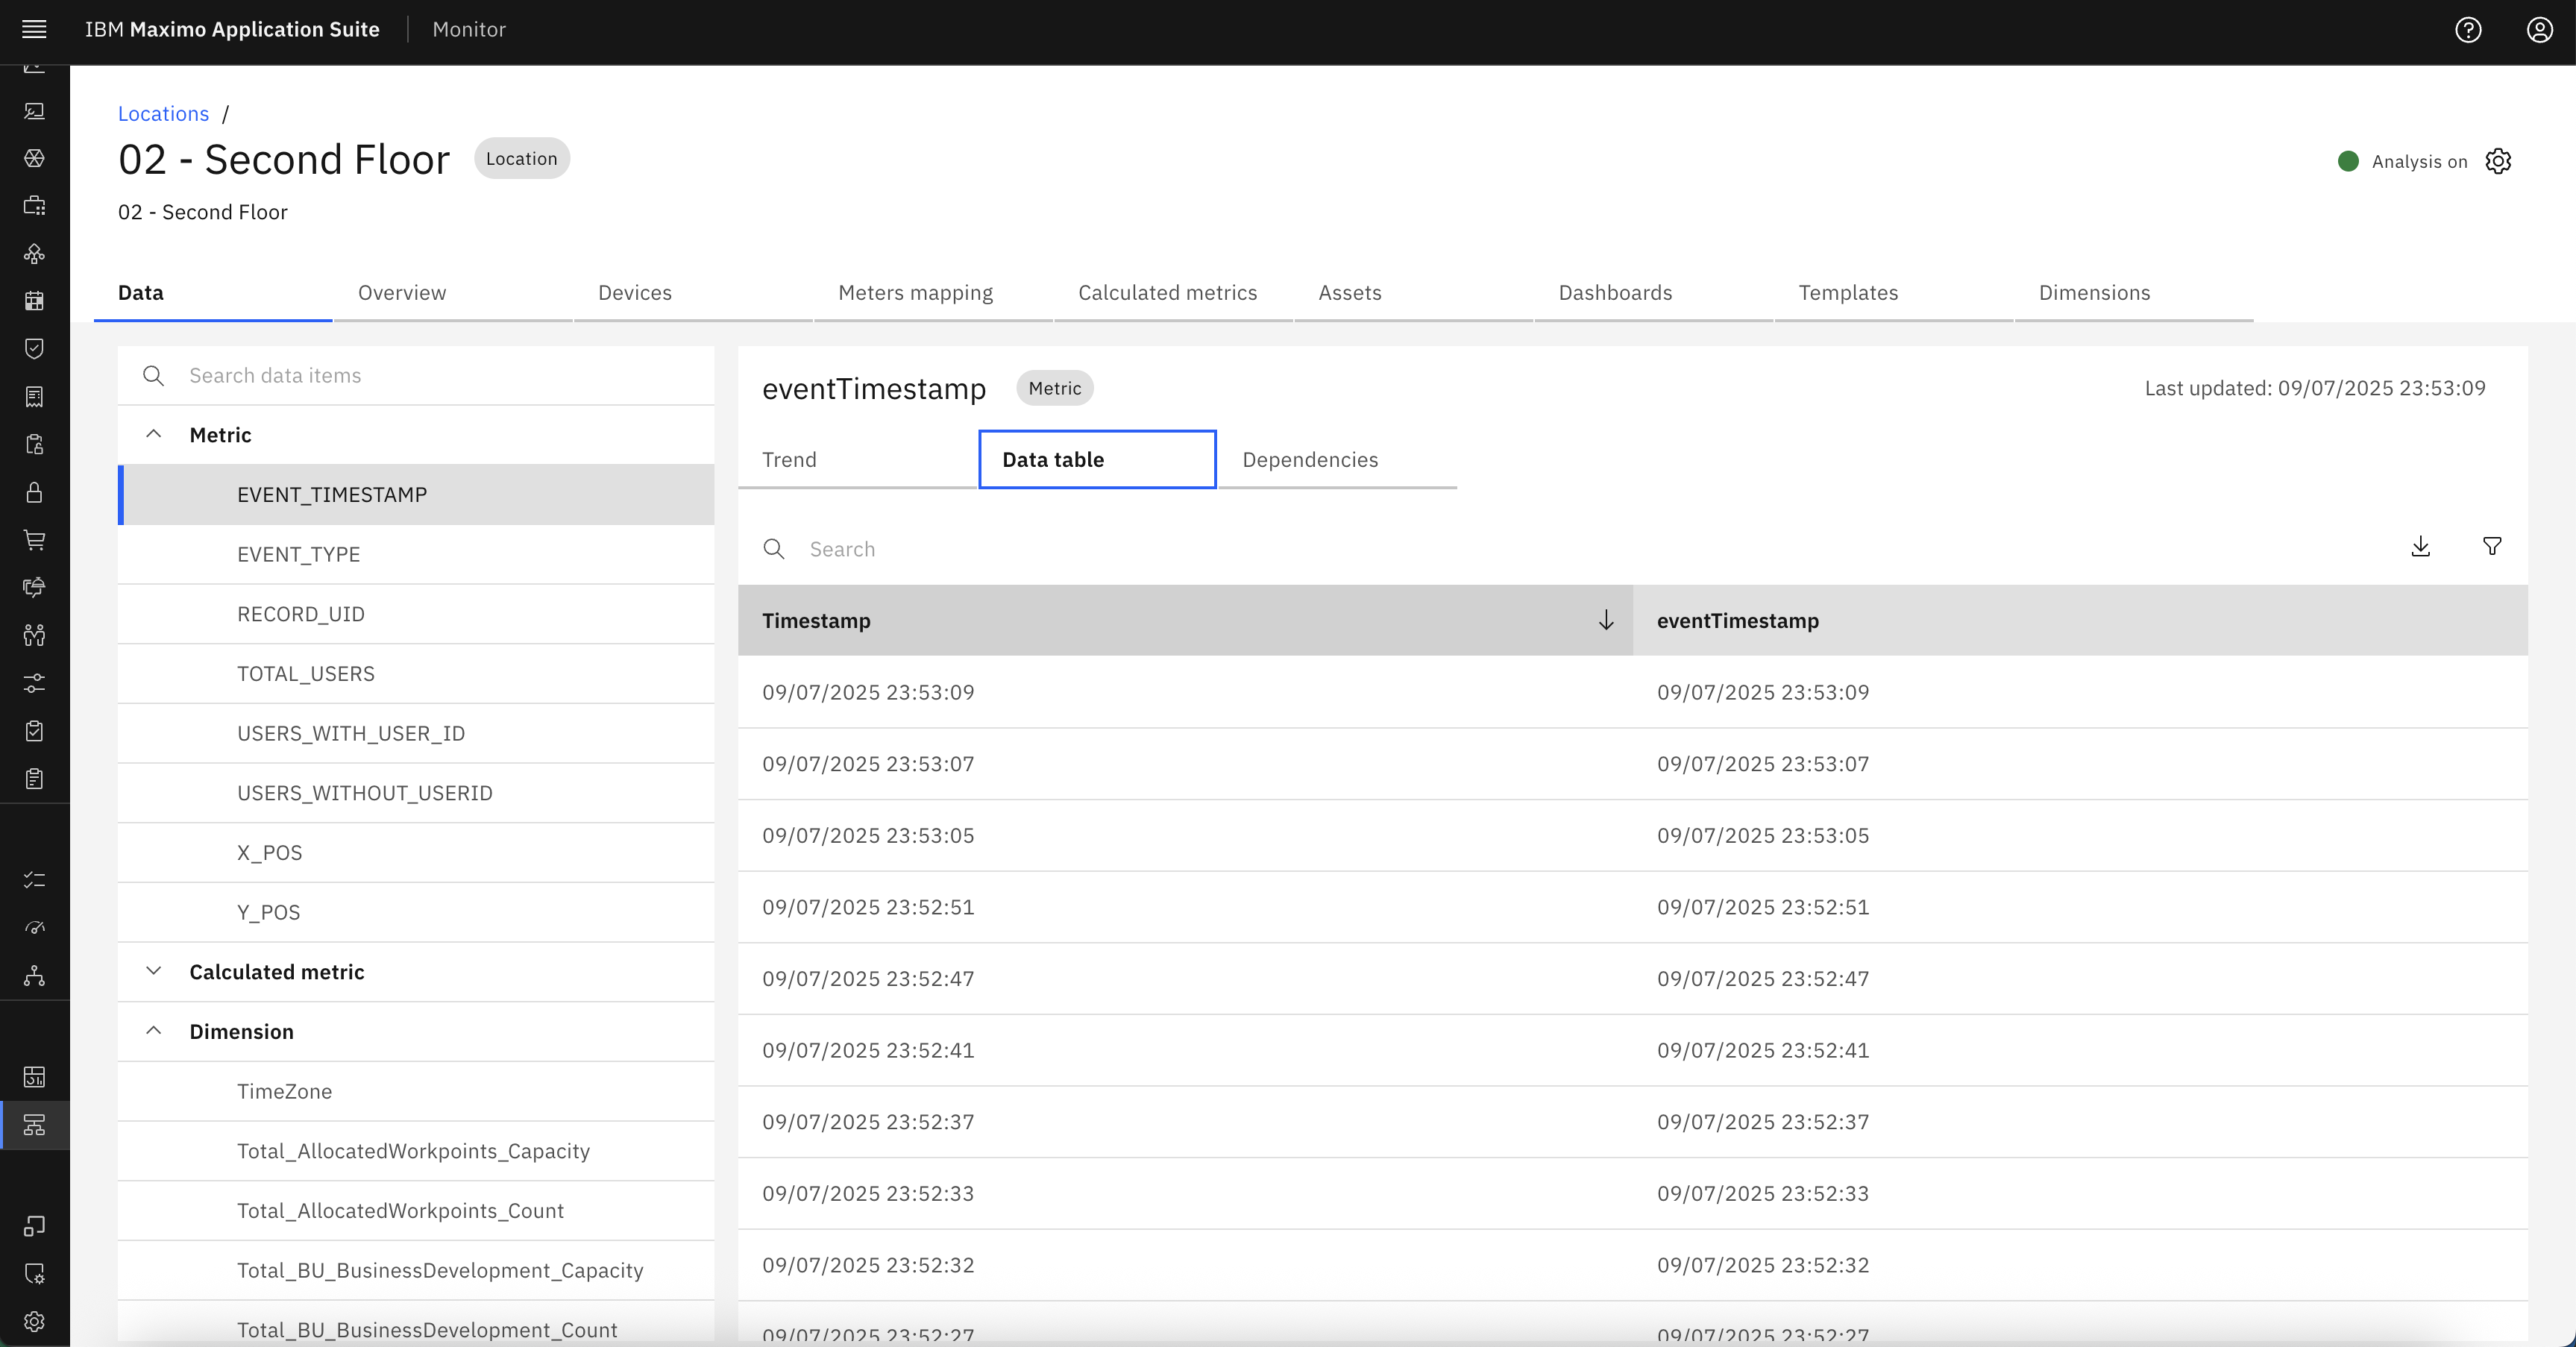Click the shopping cart sidebar icon

click(34, 540)
